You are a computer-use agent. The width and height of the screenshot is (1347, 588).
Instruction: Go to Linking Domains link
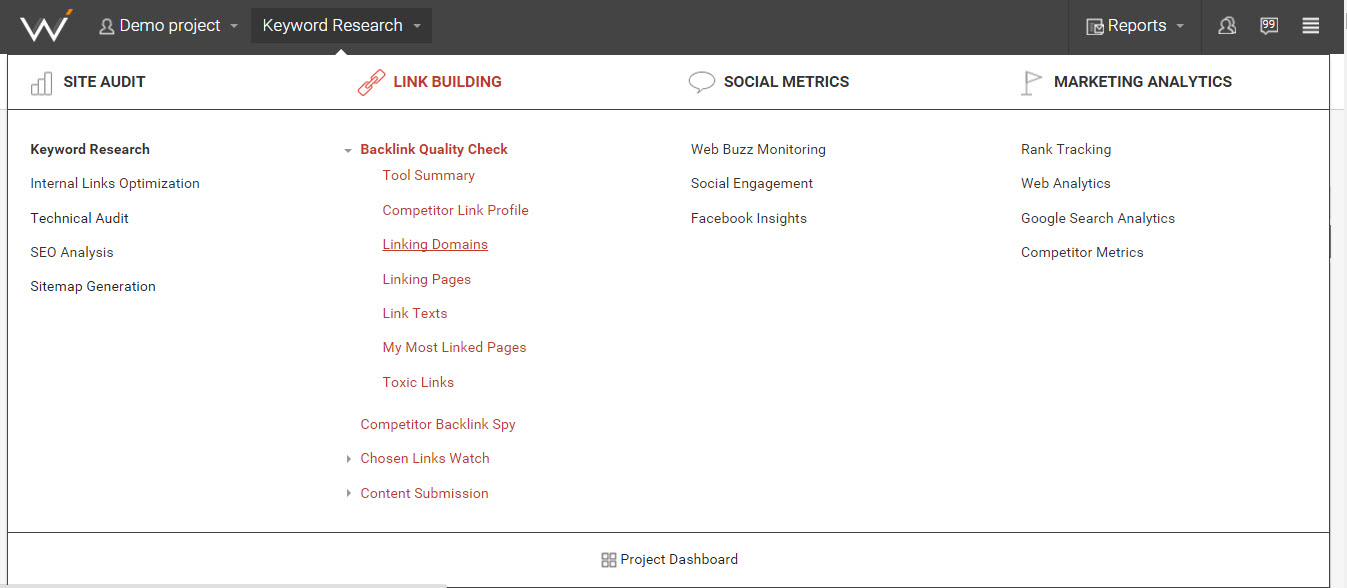pos(435,244)
